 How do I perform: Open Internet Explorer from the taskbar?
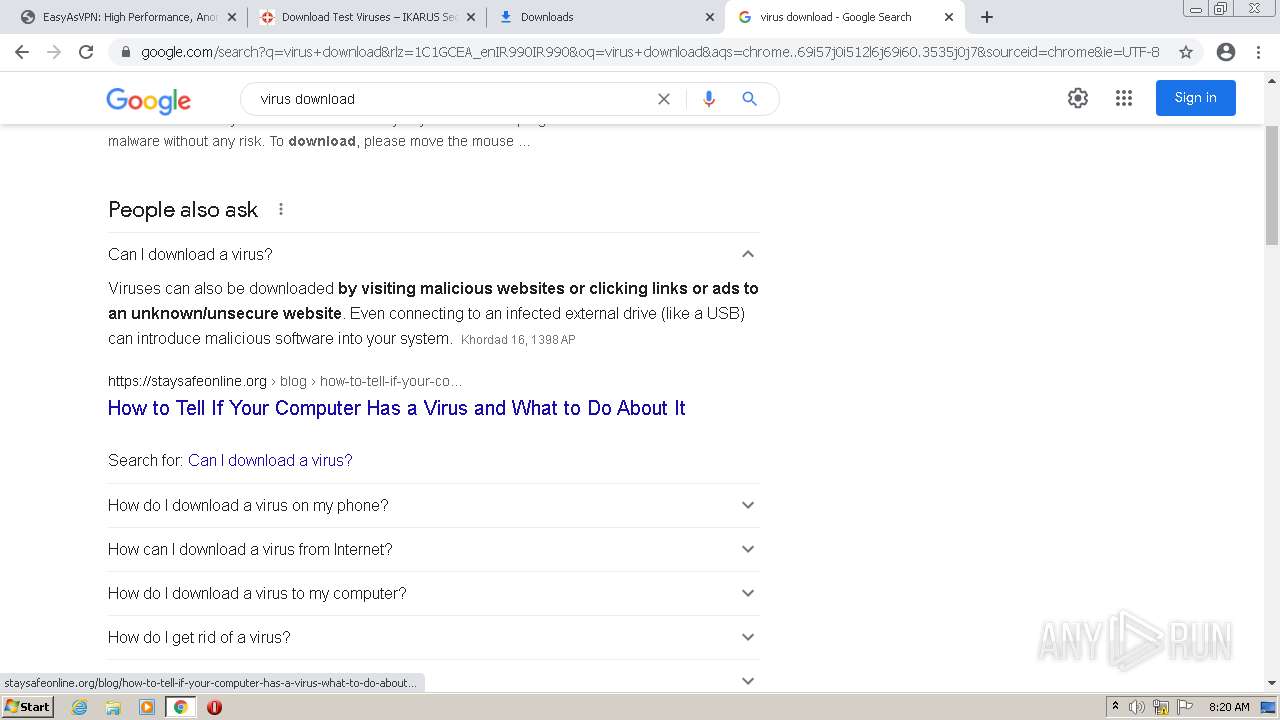click(x=80, y=707)
